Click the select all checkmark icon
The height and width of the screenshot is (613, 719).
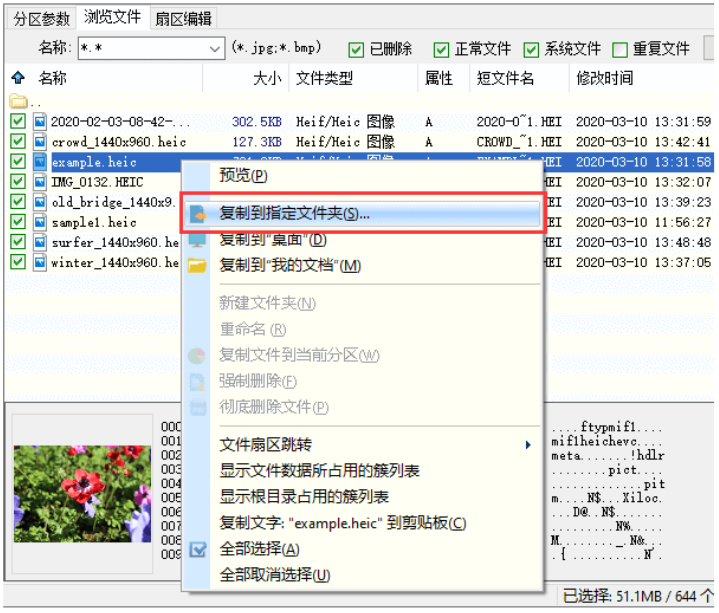(198, 549)
